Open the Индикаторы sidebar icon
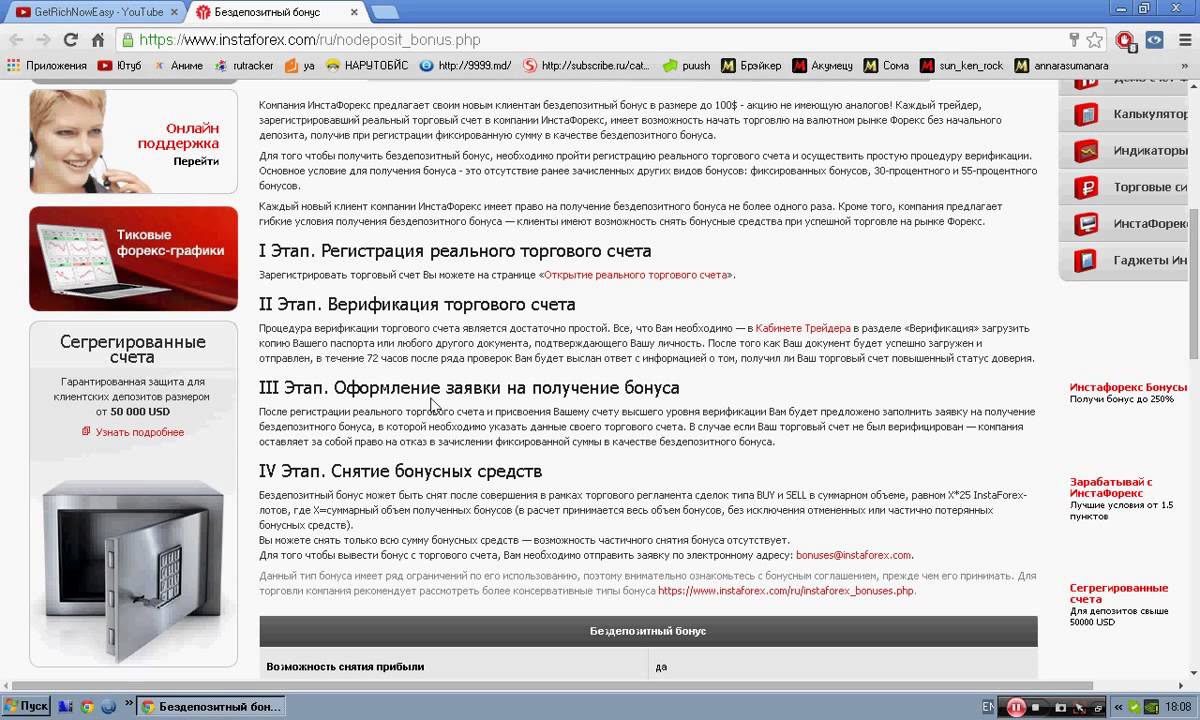 [x=1086, y=151]
